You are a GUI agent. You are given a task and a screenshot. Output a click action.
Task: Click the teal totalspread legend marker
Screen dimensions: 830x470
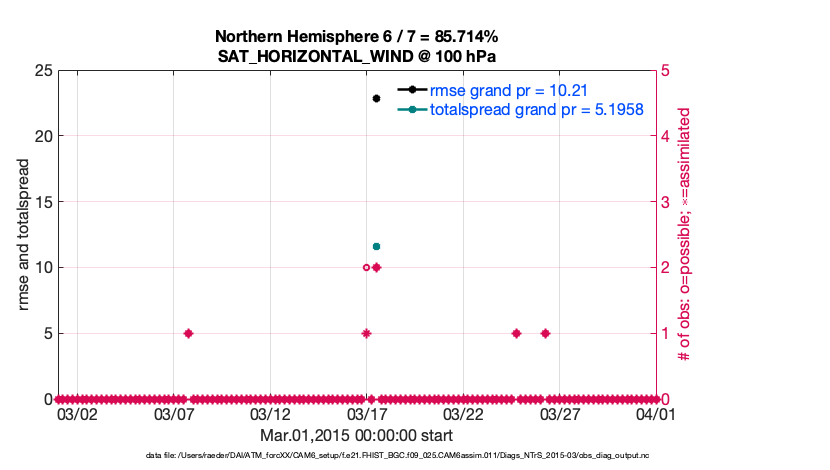point(412,109)
